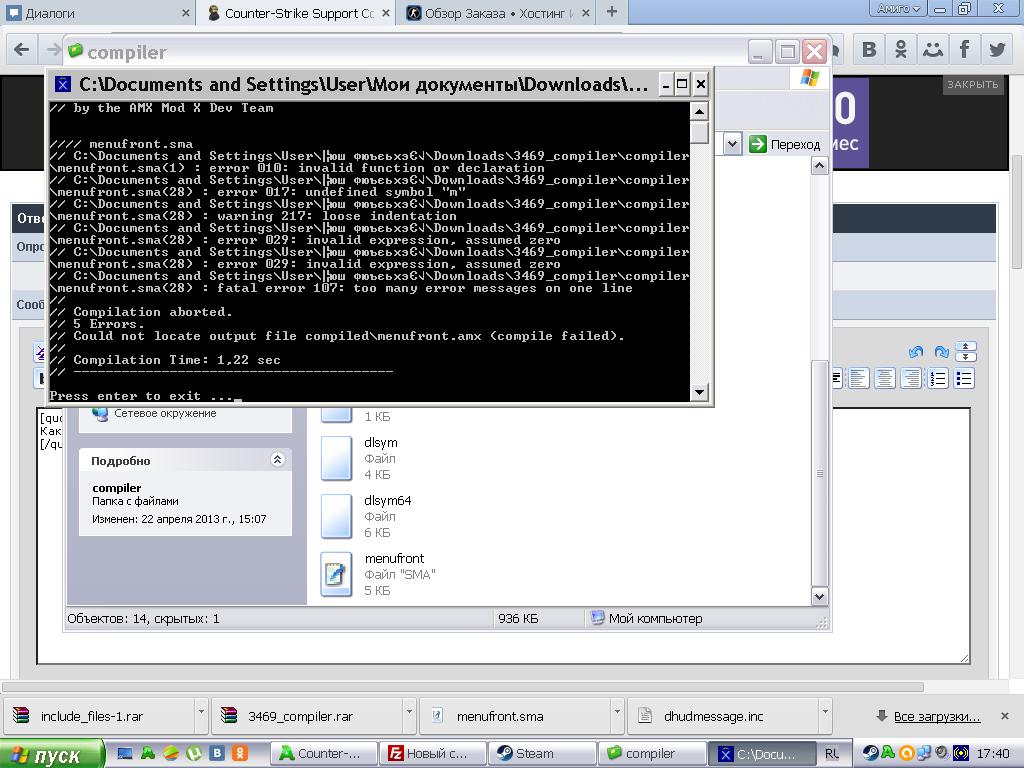Screen dimensions: 1024x768
Task: Align text left in forum editor
Action: point(859,378)
